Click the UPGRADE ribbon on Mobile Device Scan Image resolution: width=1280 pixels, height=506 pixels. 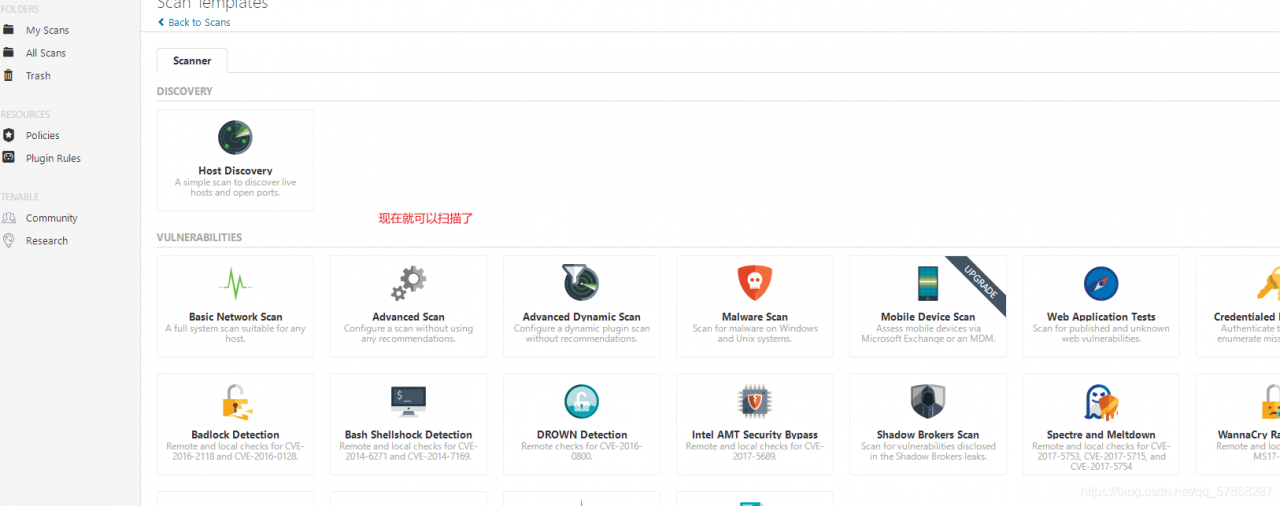[x=982, y=282]
